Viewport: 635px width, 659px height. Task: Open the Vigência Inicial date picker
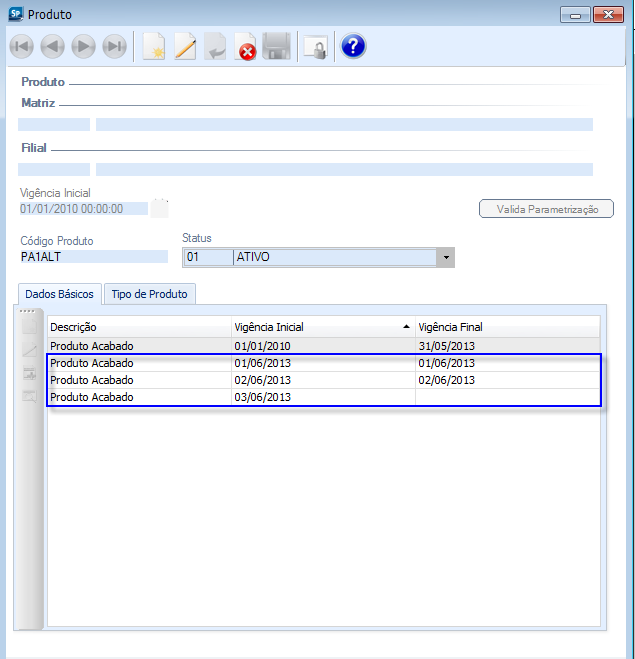160,209
